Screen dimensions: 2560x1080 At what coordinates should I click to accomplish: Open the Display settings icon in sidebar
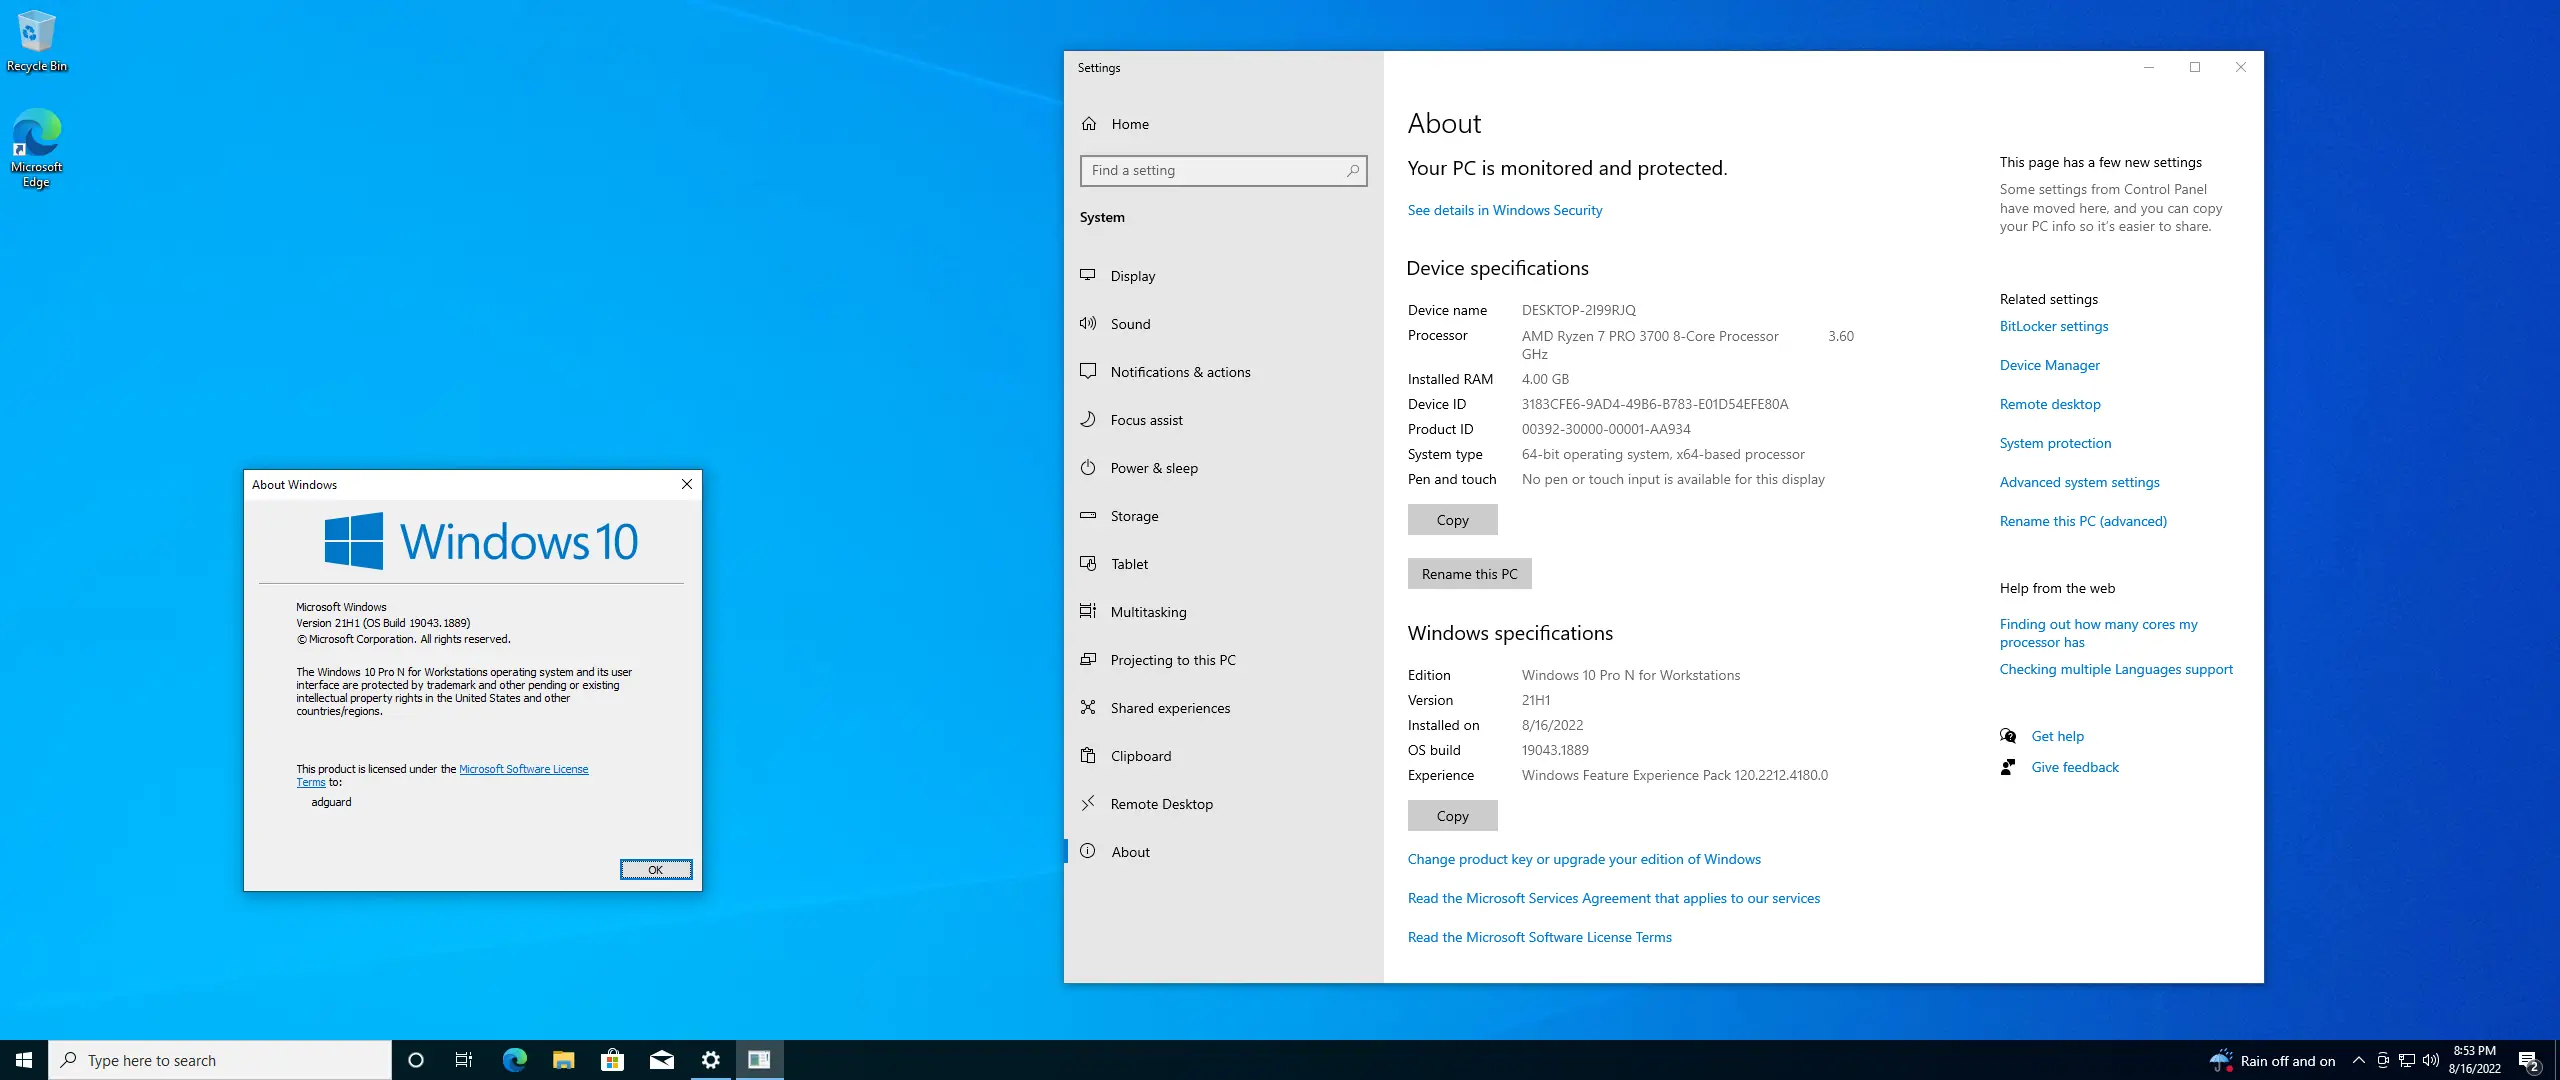1088,275
